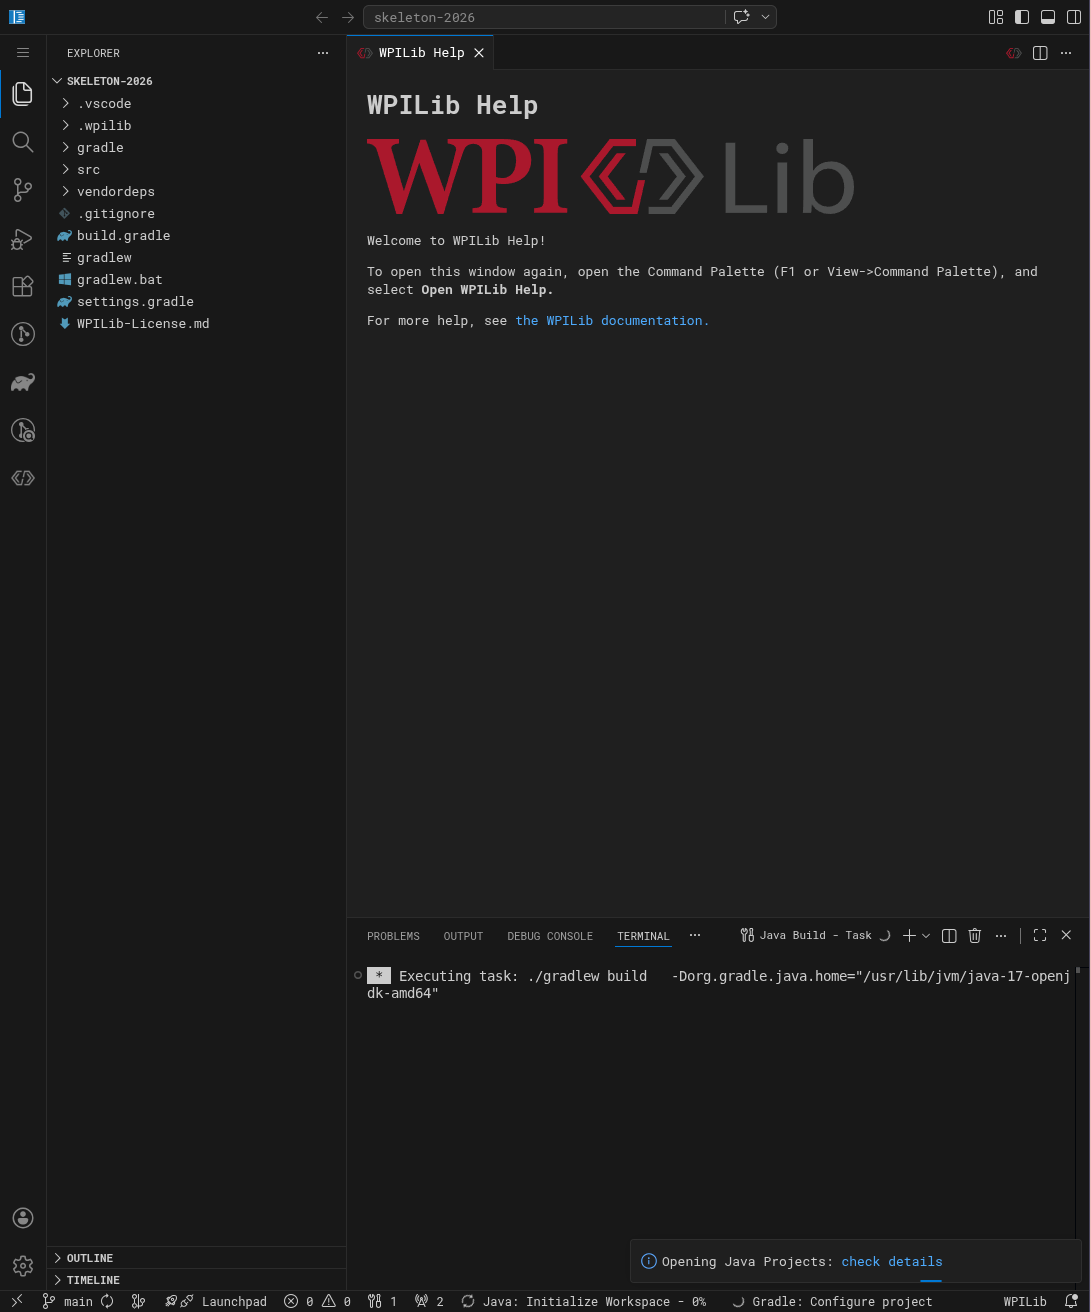Maximize the panel size
The image size is (1091, 1312).
1040,936
